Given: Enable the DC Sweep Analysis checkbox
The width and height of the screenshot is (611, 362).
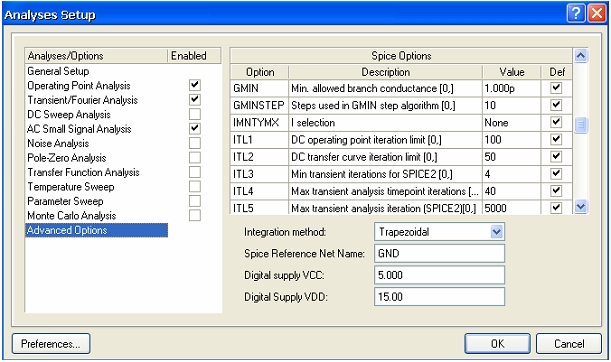Looking at the screenshot, I should [x=195, y=114].
